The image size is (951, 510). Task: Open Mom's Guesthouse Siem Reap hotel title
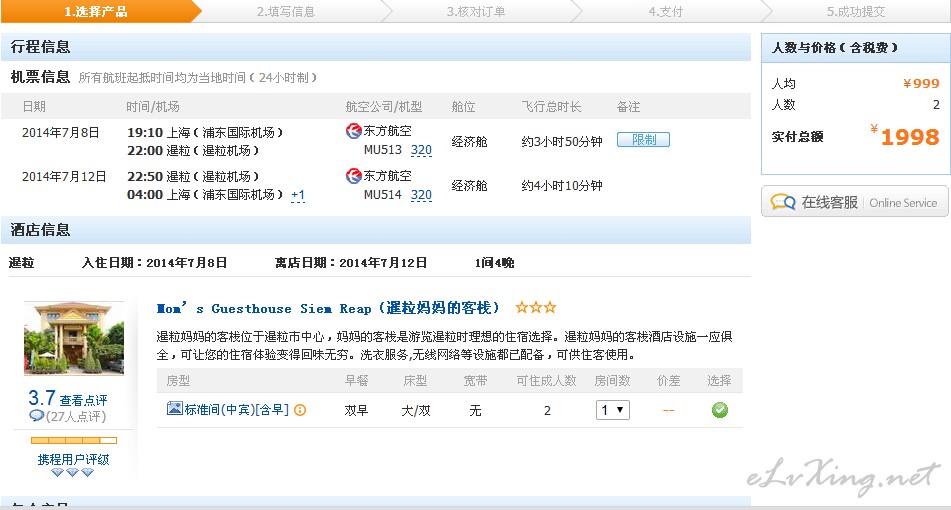tap(328, 309)
